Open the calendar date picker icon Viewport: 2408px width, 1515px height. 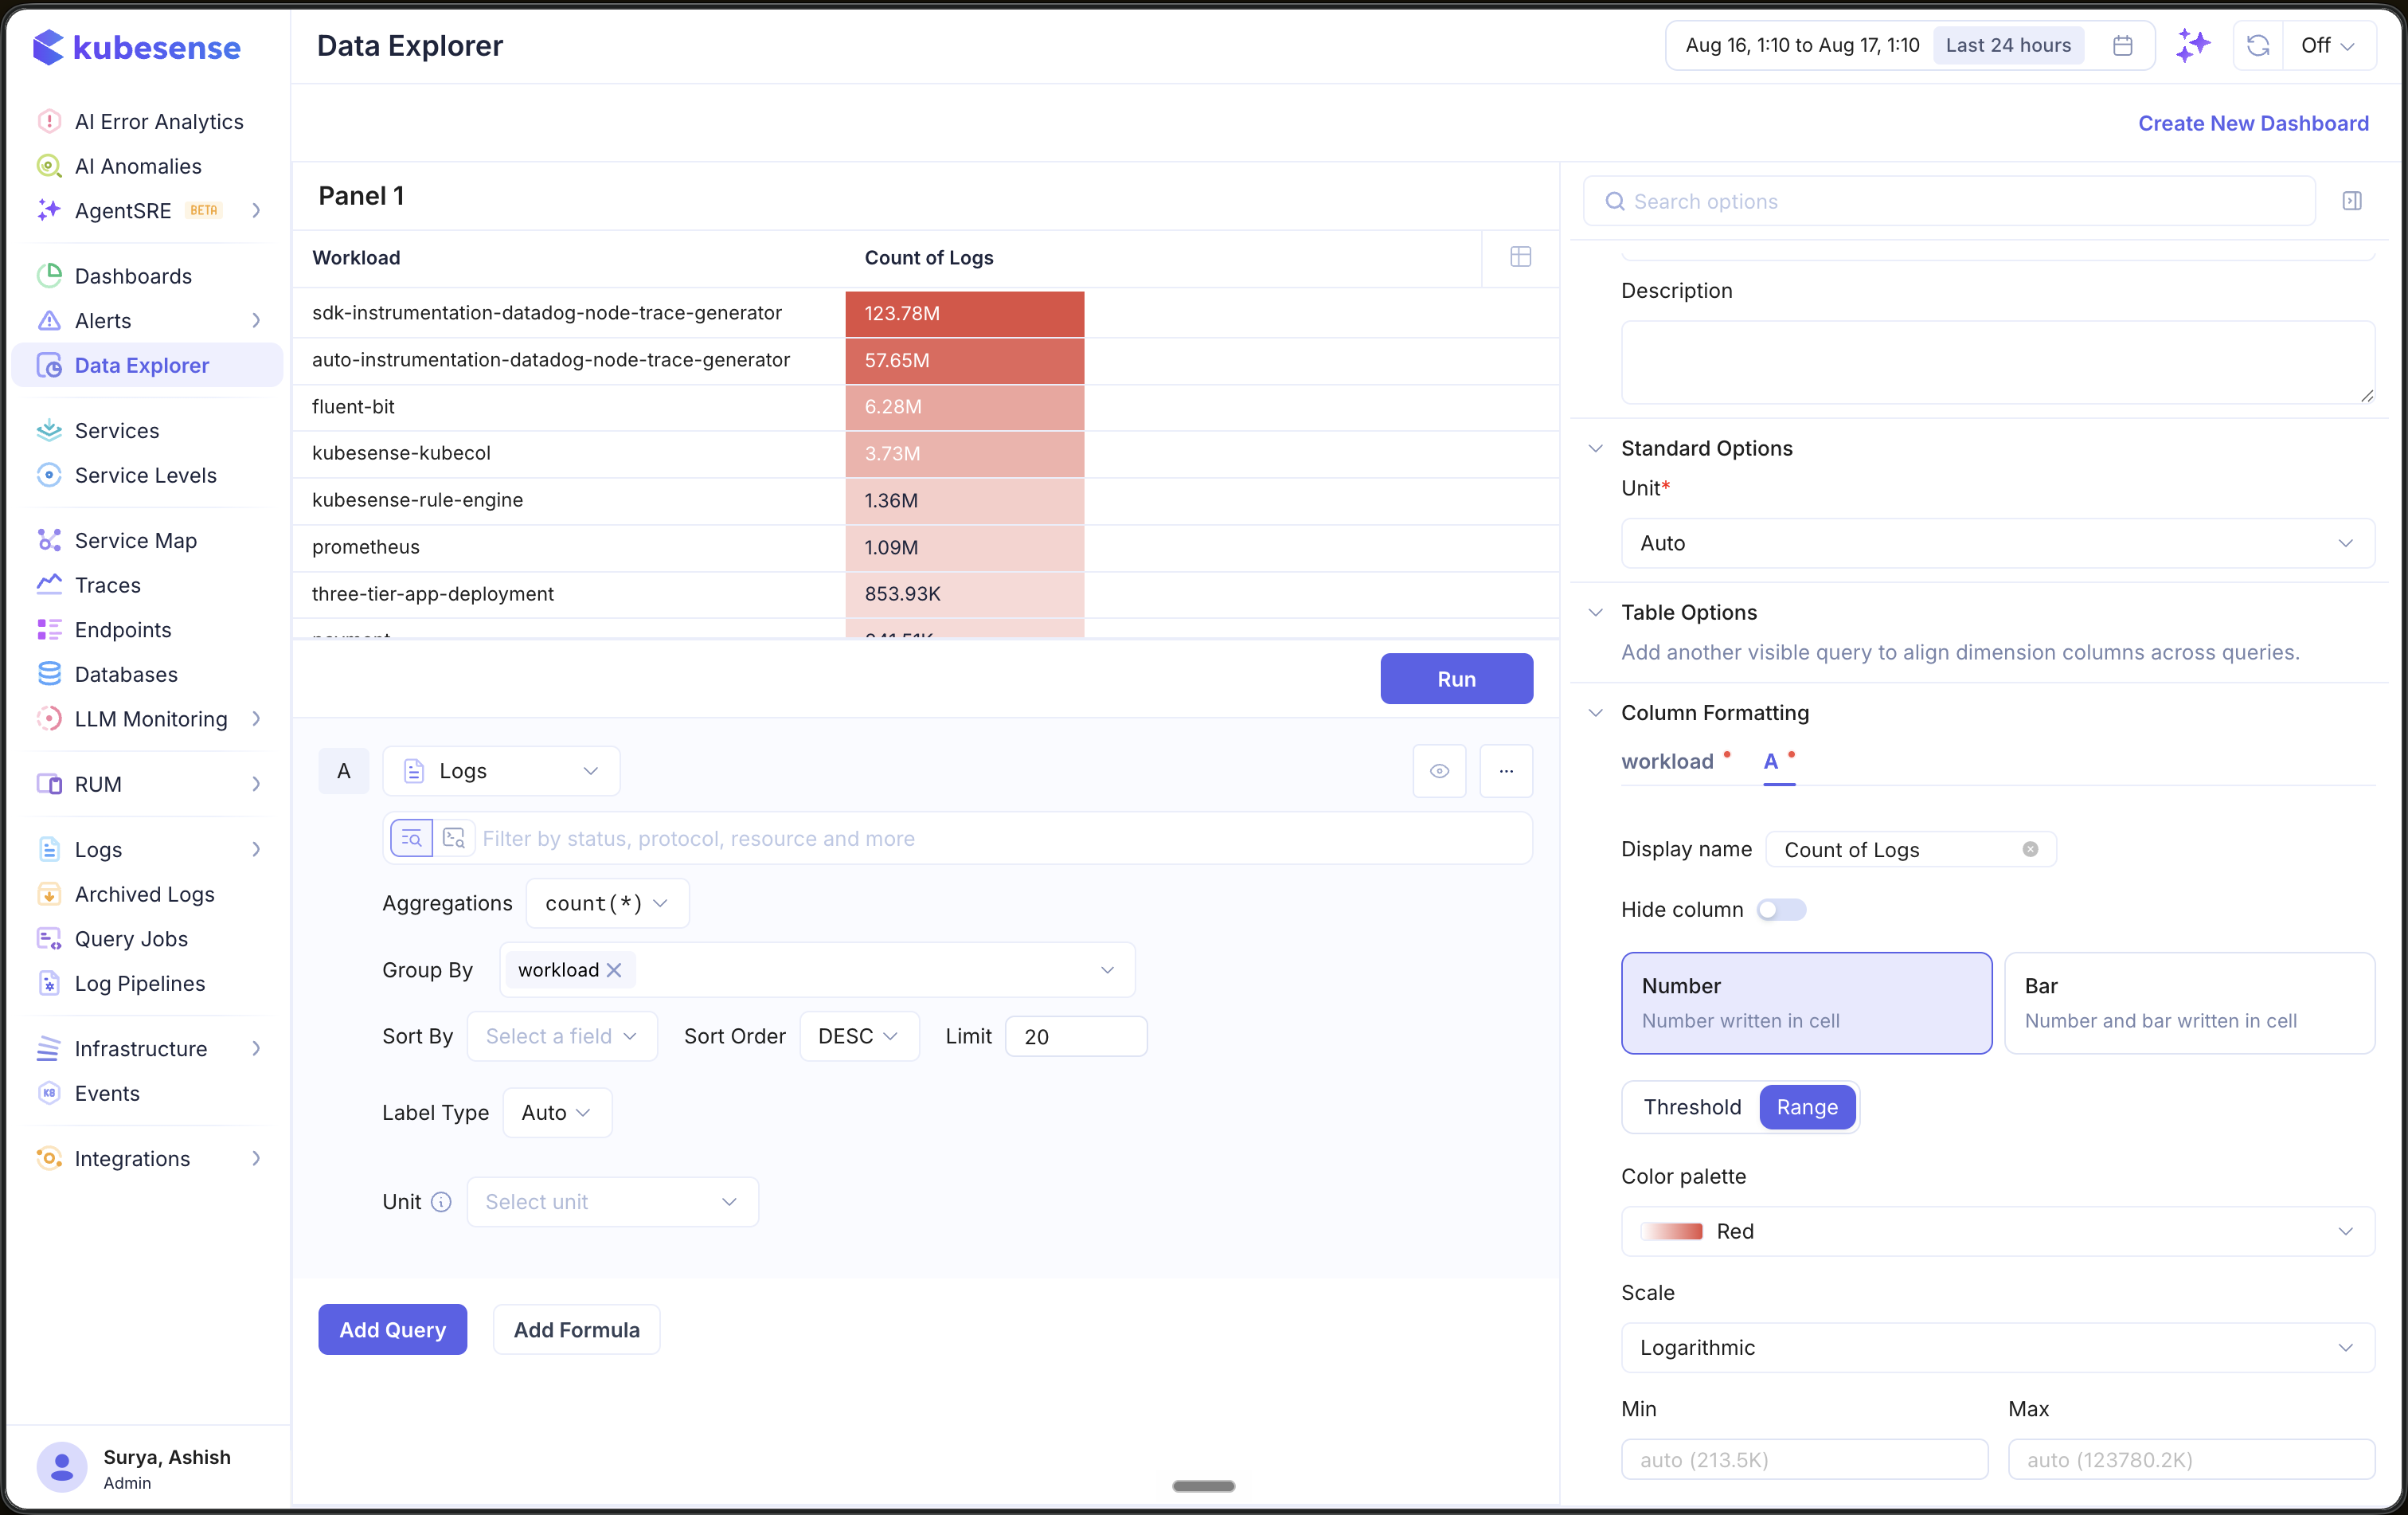click(2122, 45)
